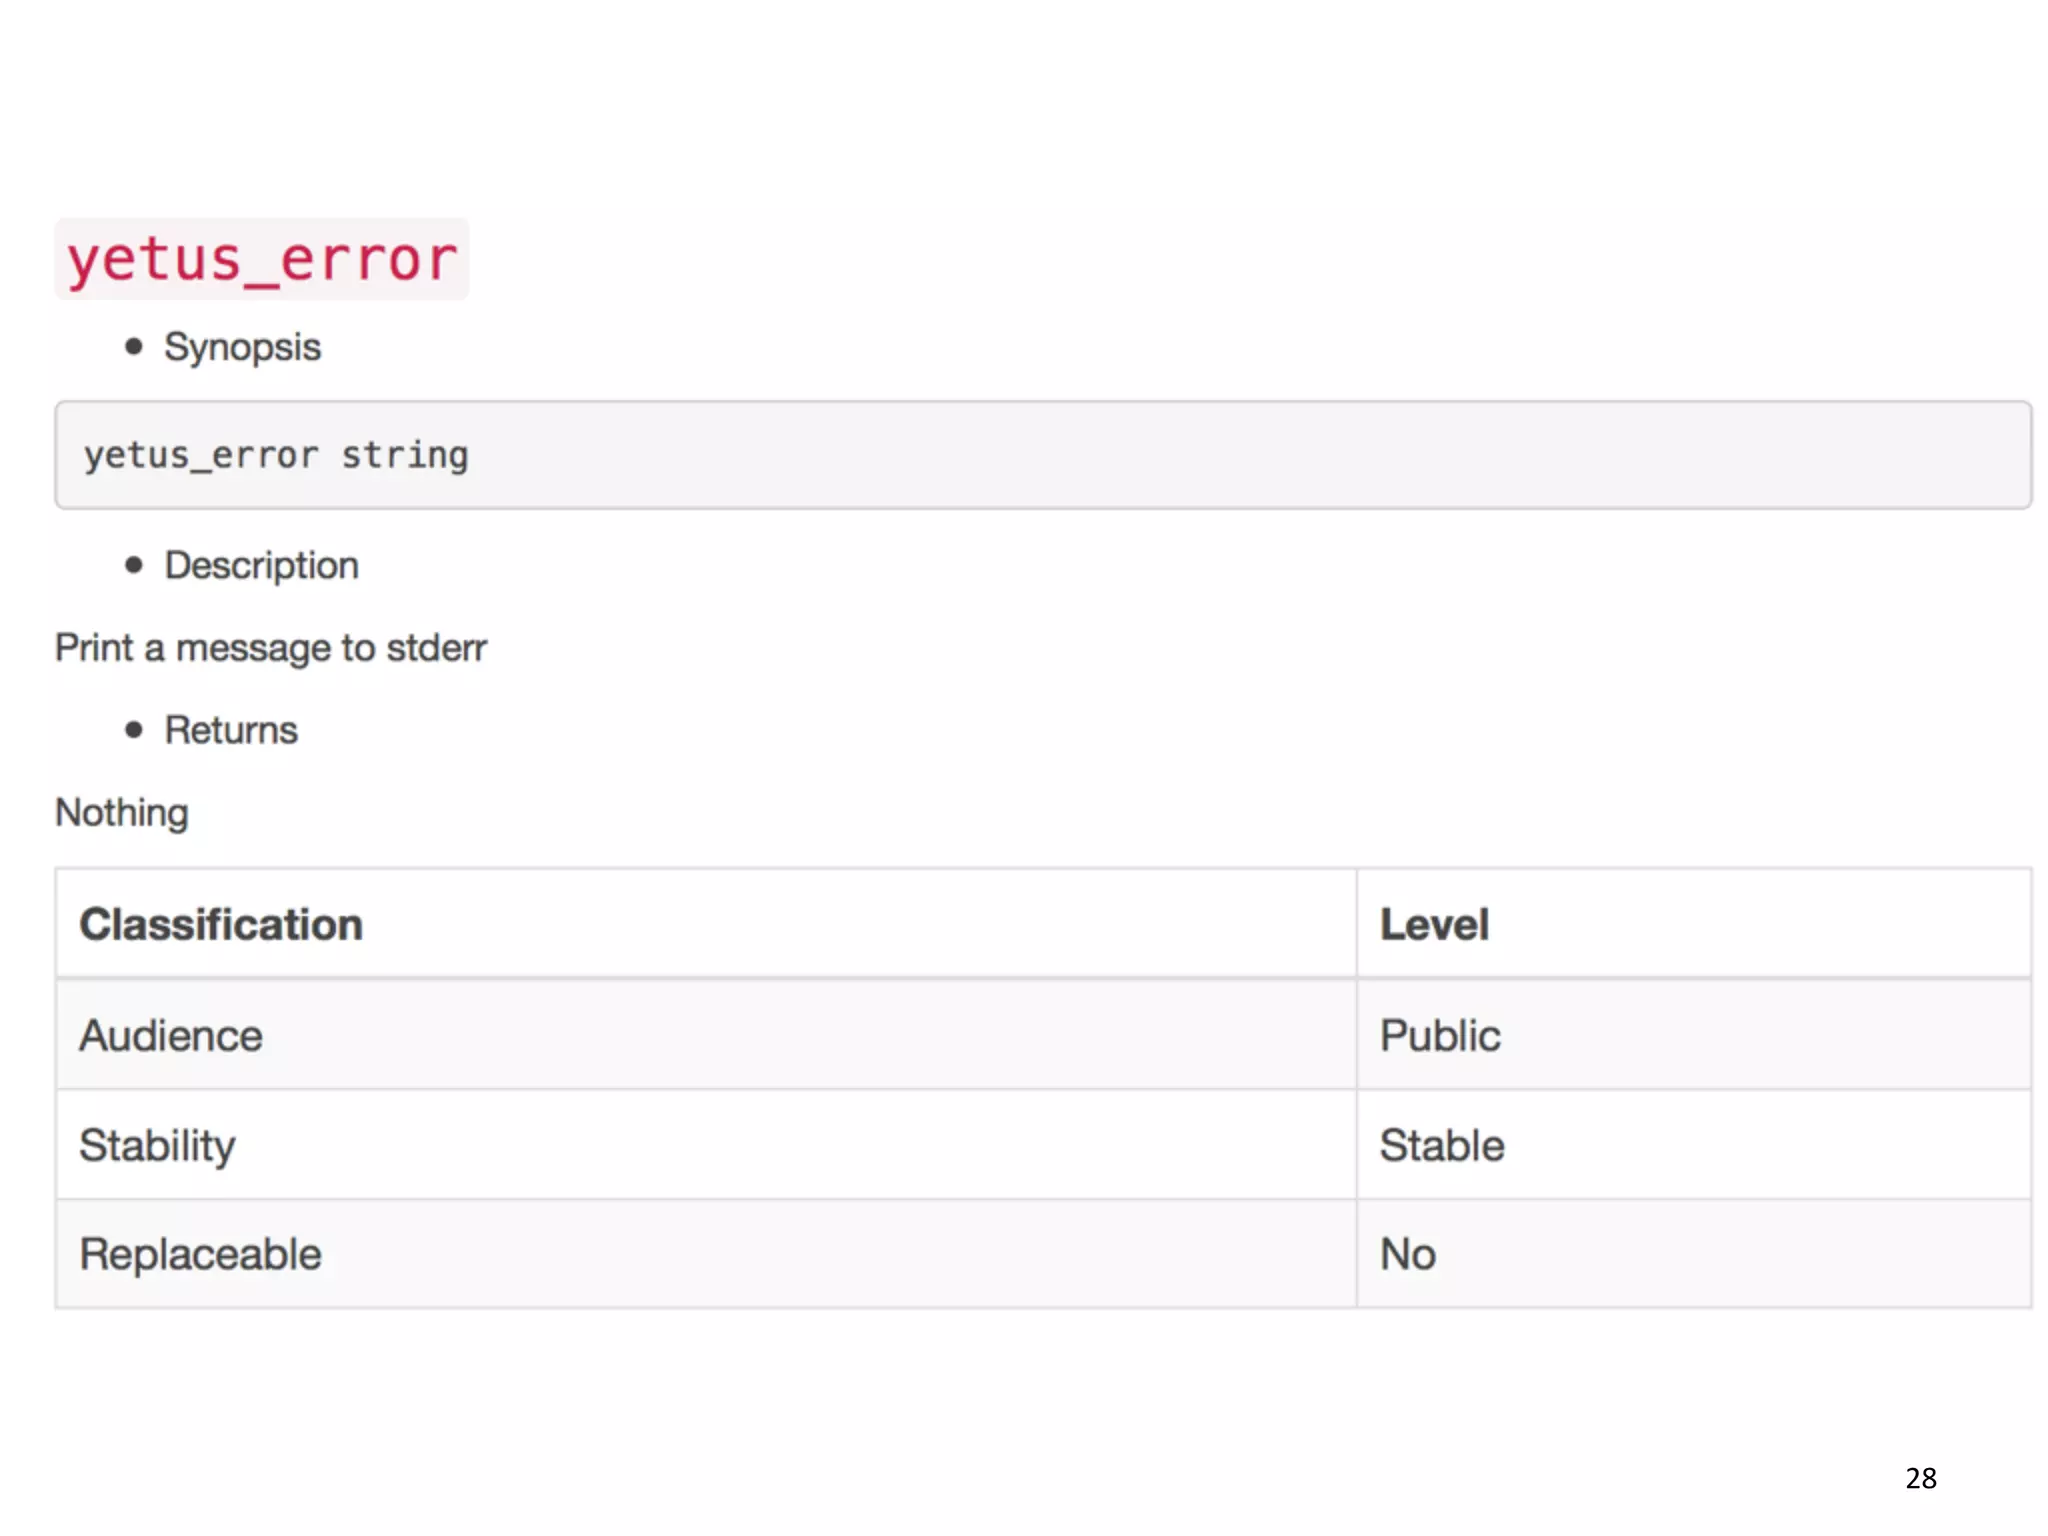Click the word string in code block
This screenshot has height=1536, width=2048.
pos(404,456)
